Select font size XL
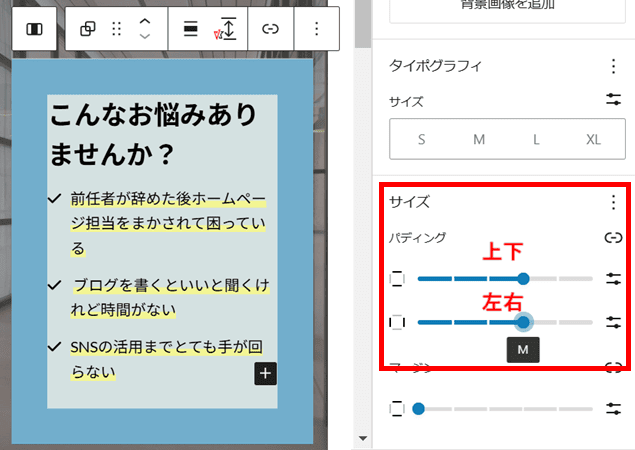Screen dimensions: 635x450 click(593, 139)
